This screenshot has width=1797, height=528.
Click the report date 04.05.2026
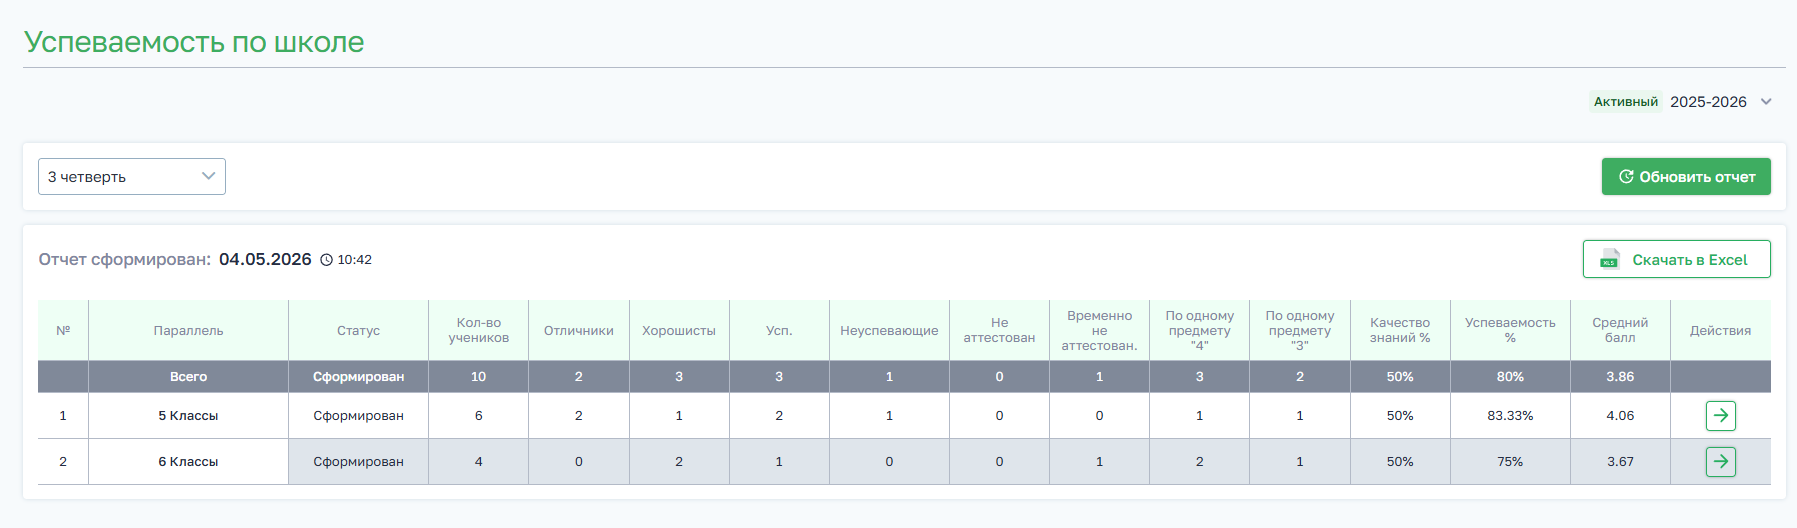265,259
